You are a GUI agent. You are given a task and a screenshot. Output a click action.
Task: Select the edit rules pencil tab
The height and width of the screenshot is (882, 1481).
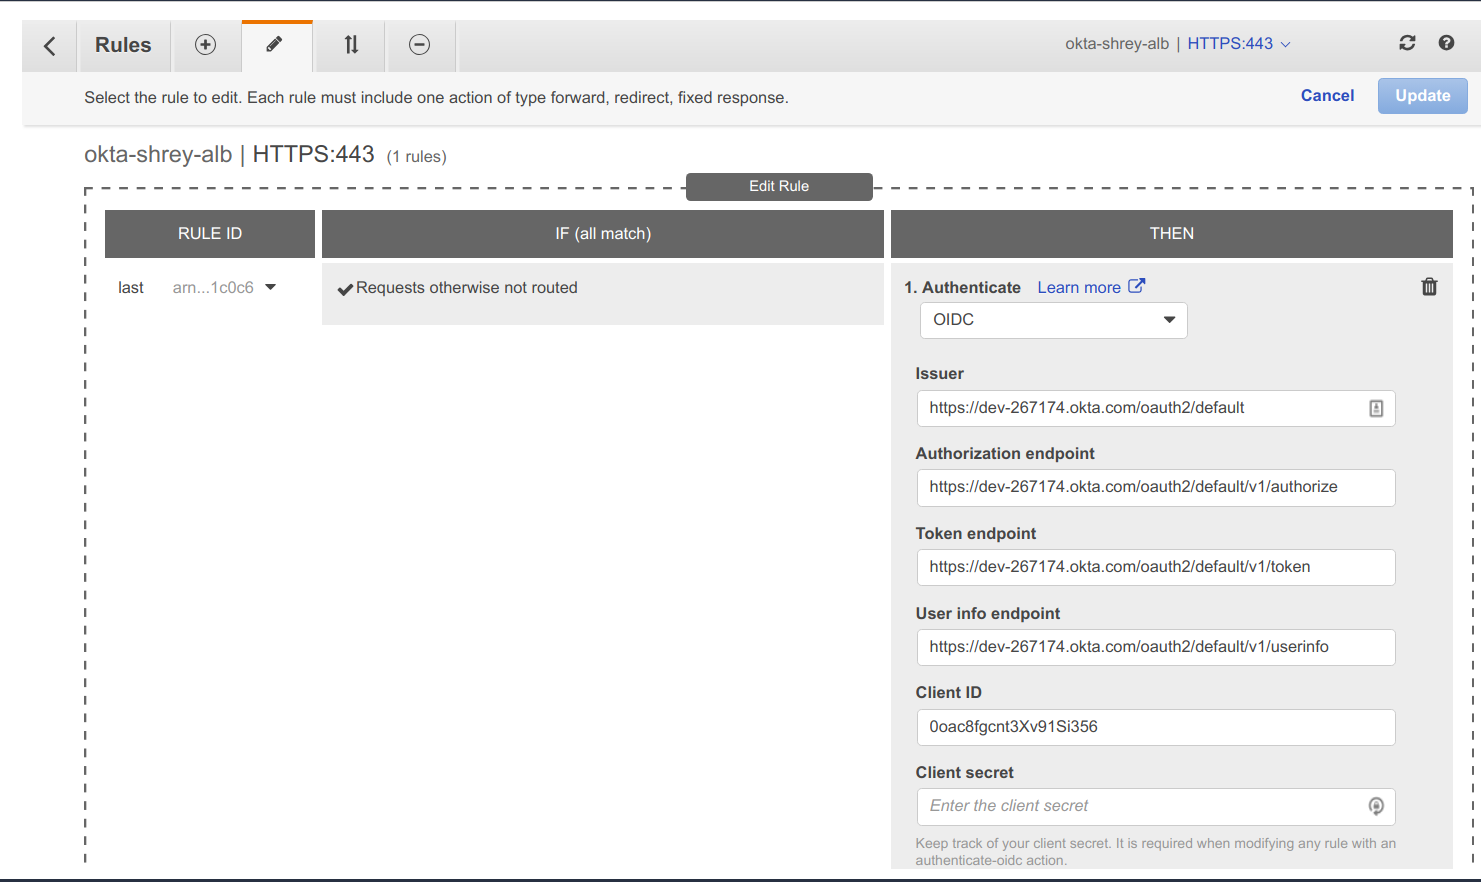[x=275, y=45]
